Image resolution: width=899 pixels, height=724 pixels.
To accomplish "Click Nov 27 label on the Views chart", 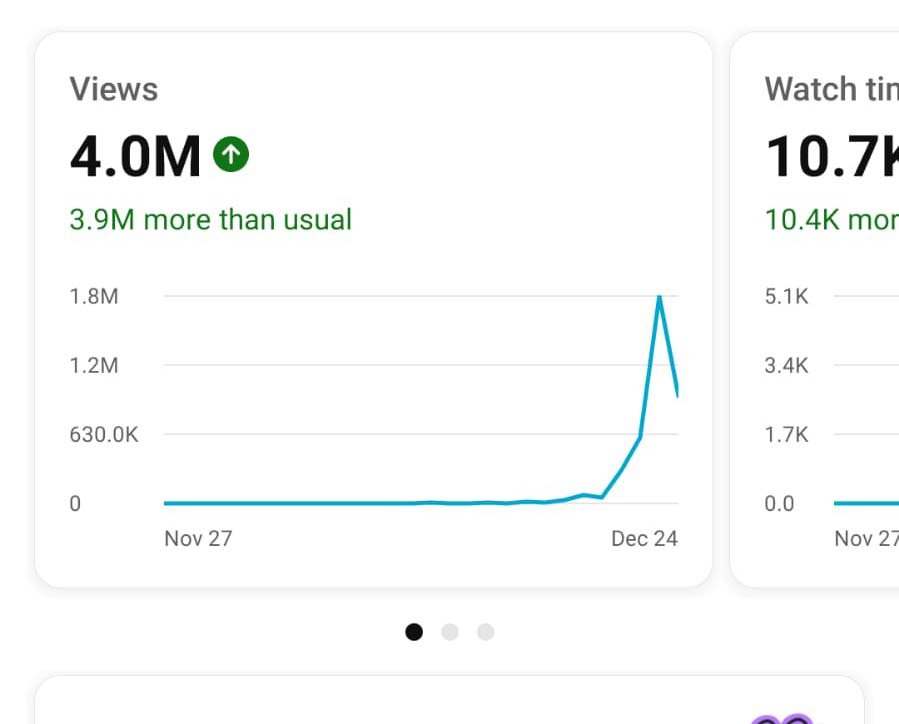I will click(x=198, y=538).
